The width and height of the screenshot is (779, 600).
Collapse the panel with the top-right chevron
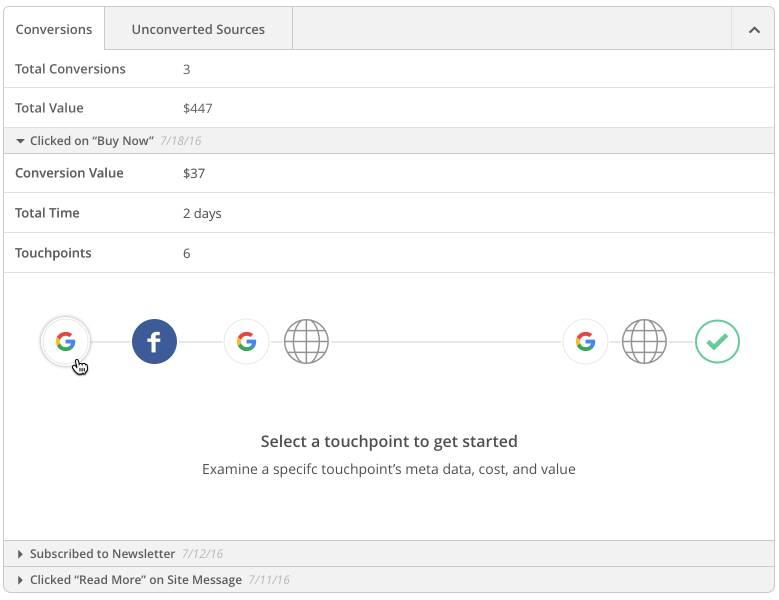754,30
